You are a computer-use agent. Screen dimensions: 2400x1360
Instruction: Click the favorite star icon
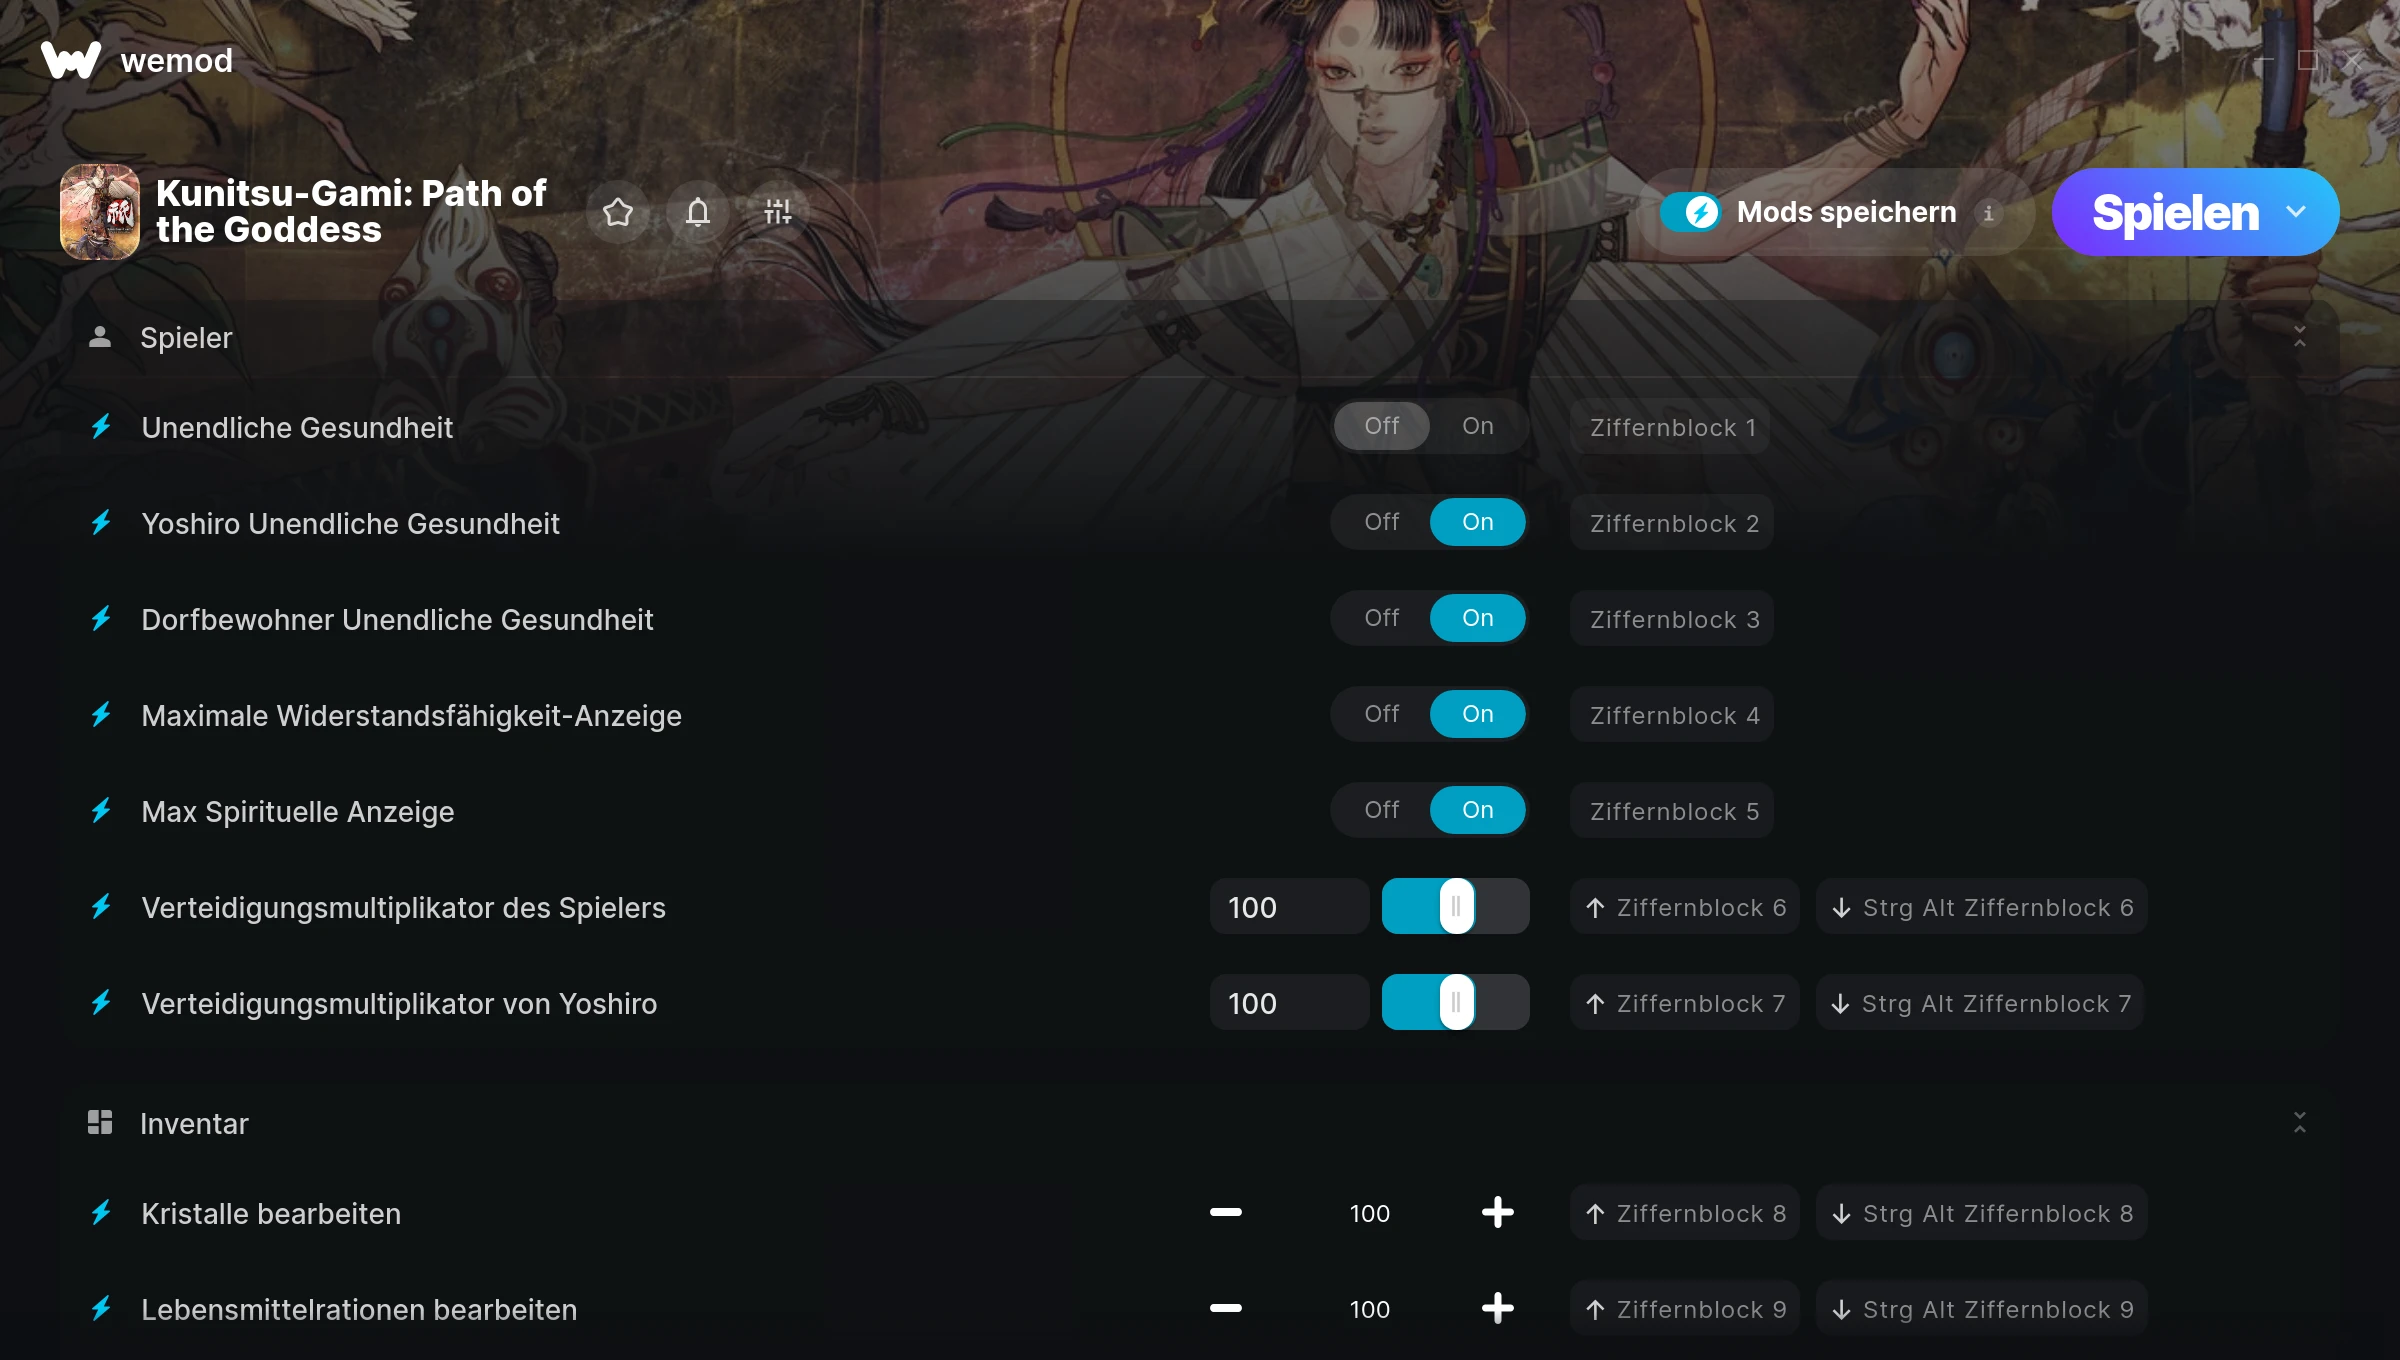coord(618,212)
